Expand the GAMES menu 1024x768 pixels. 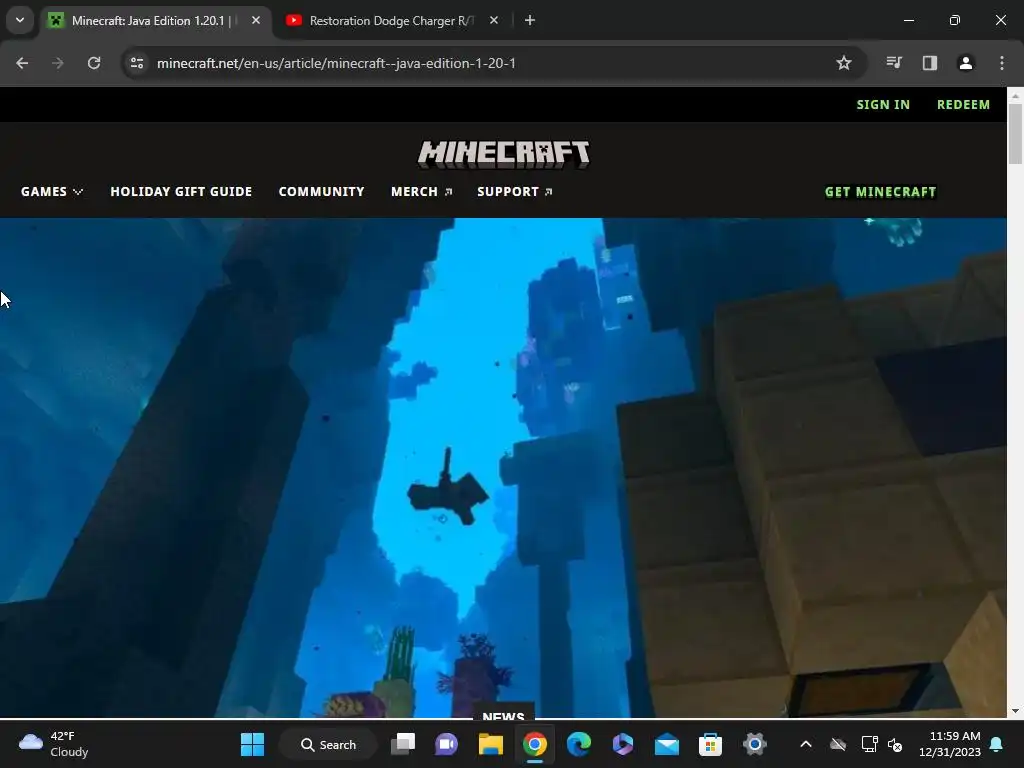[52, 191]
